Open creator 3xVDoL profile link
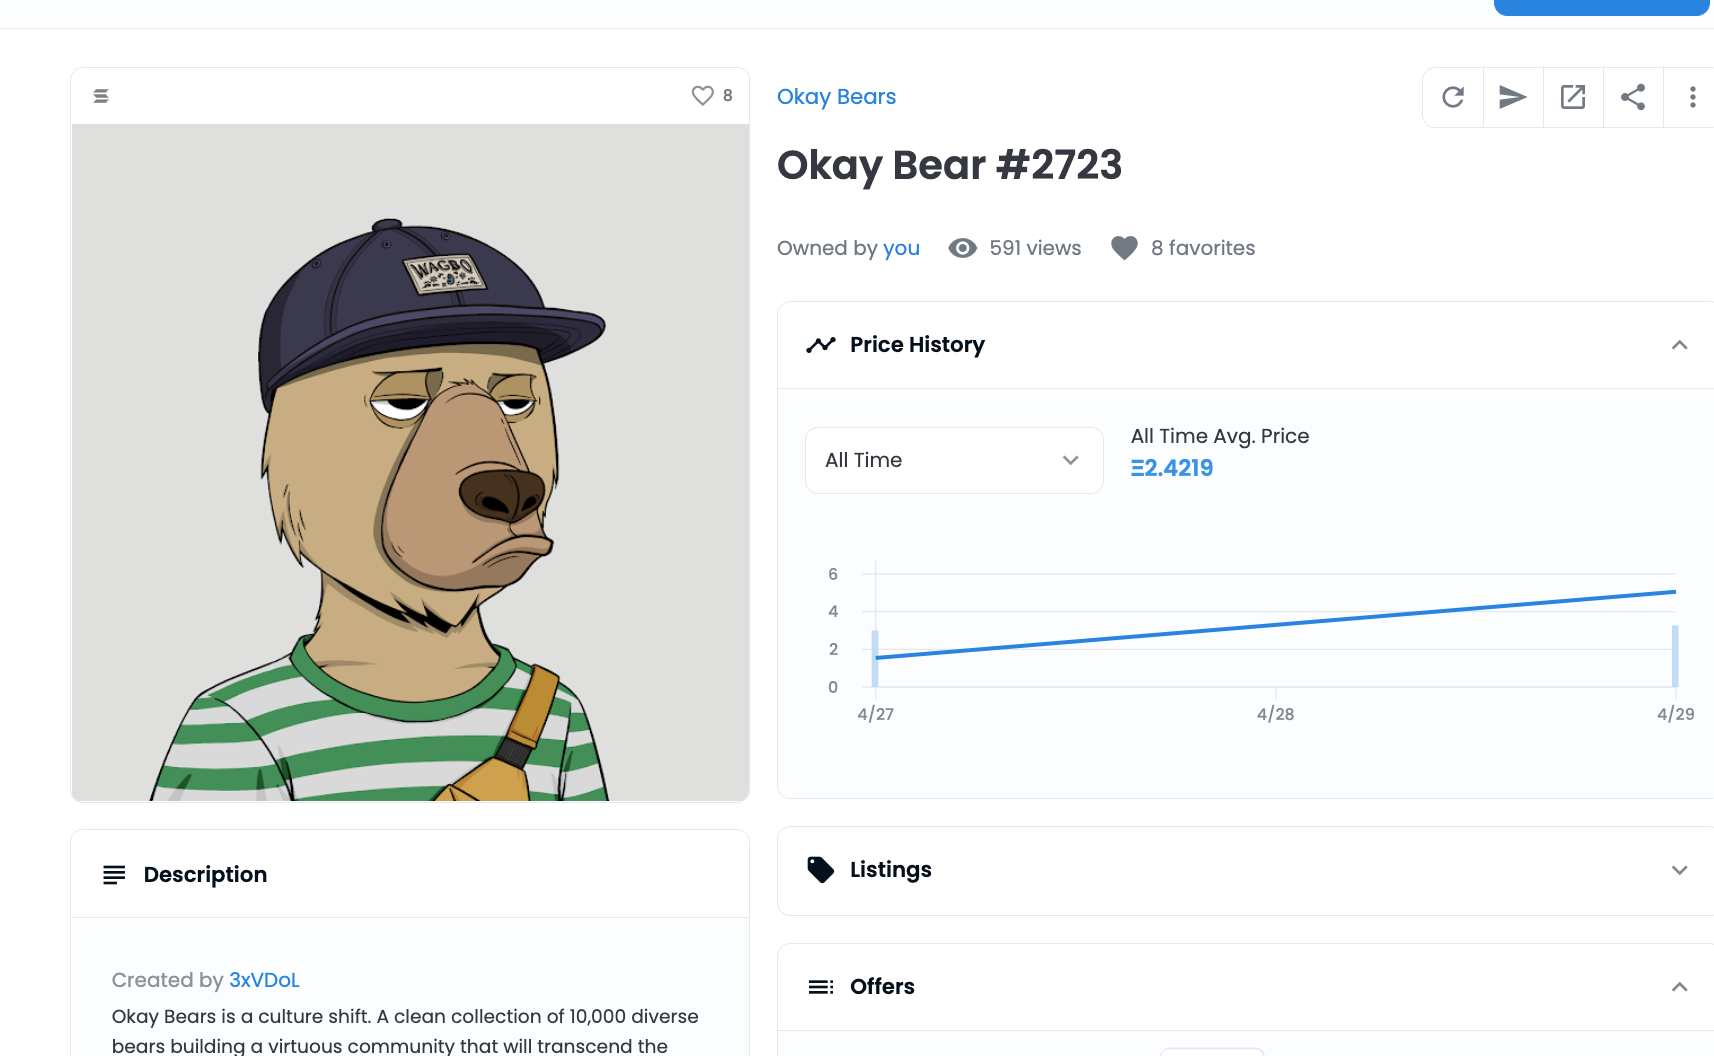The width and height of the screenshot is (1714, 1056). click(x=264, y=980)
